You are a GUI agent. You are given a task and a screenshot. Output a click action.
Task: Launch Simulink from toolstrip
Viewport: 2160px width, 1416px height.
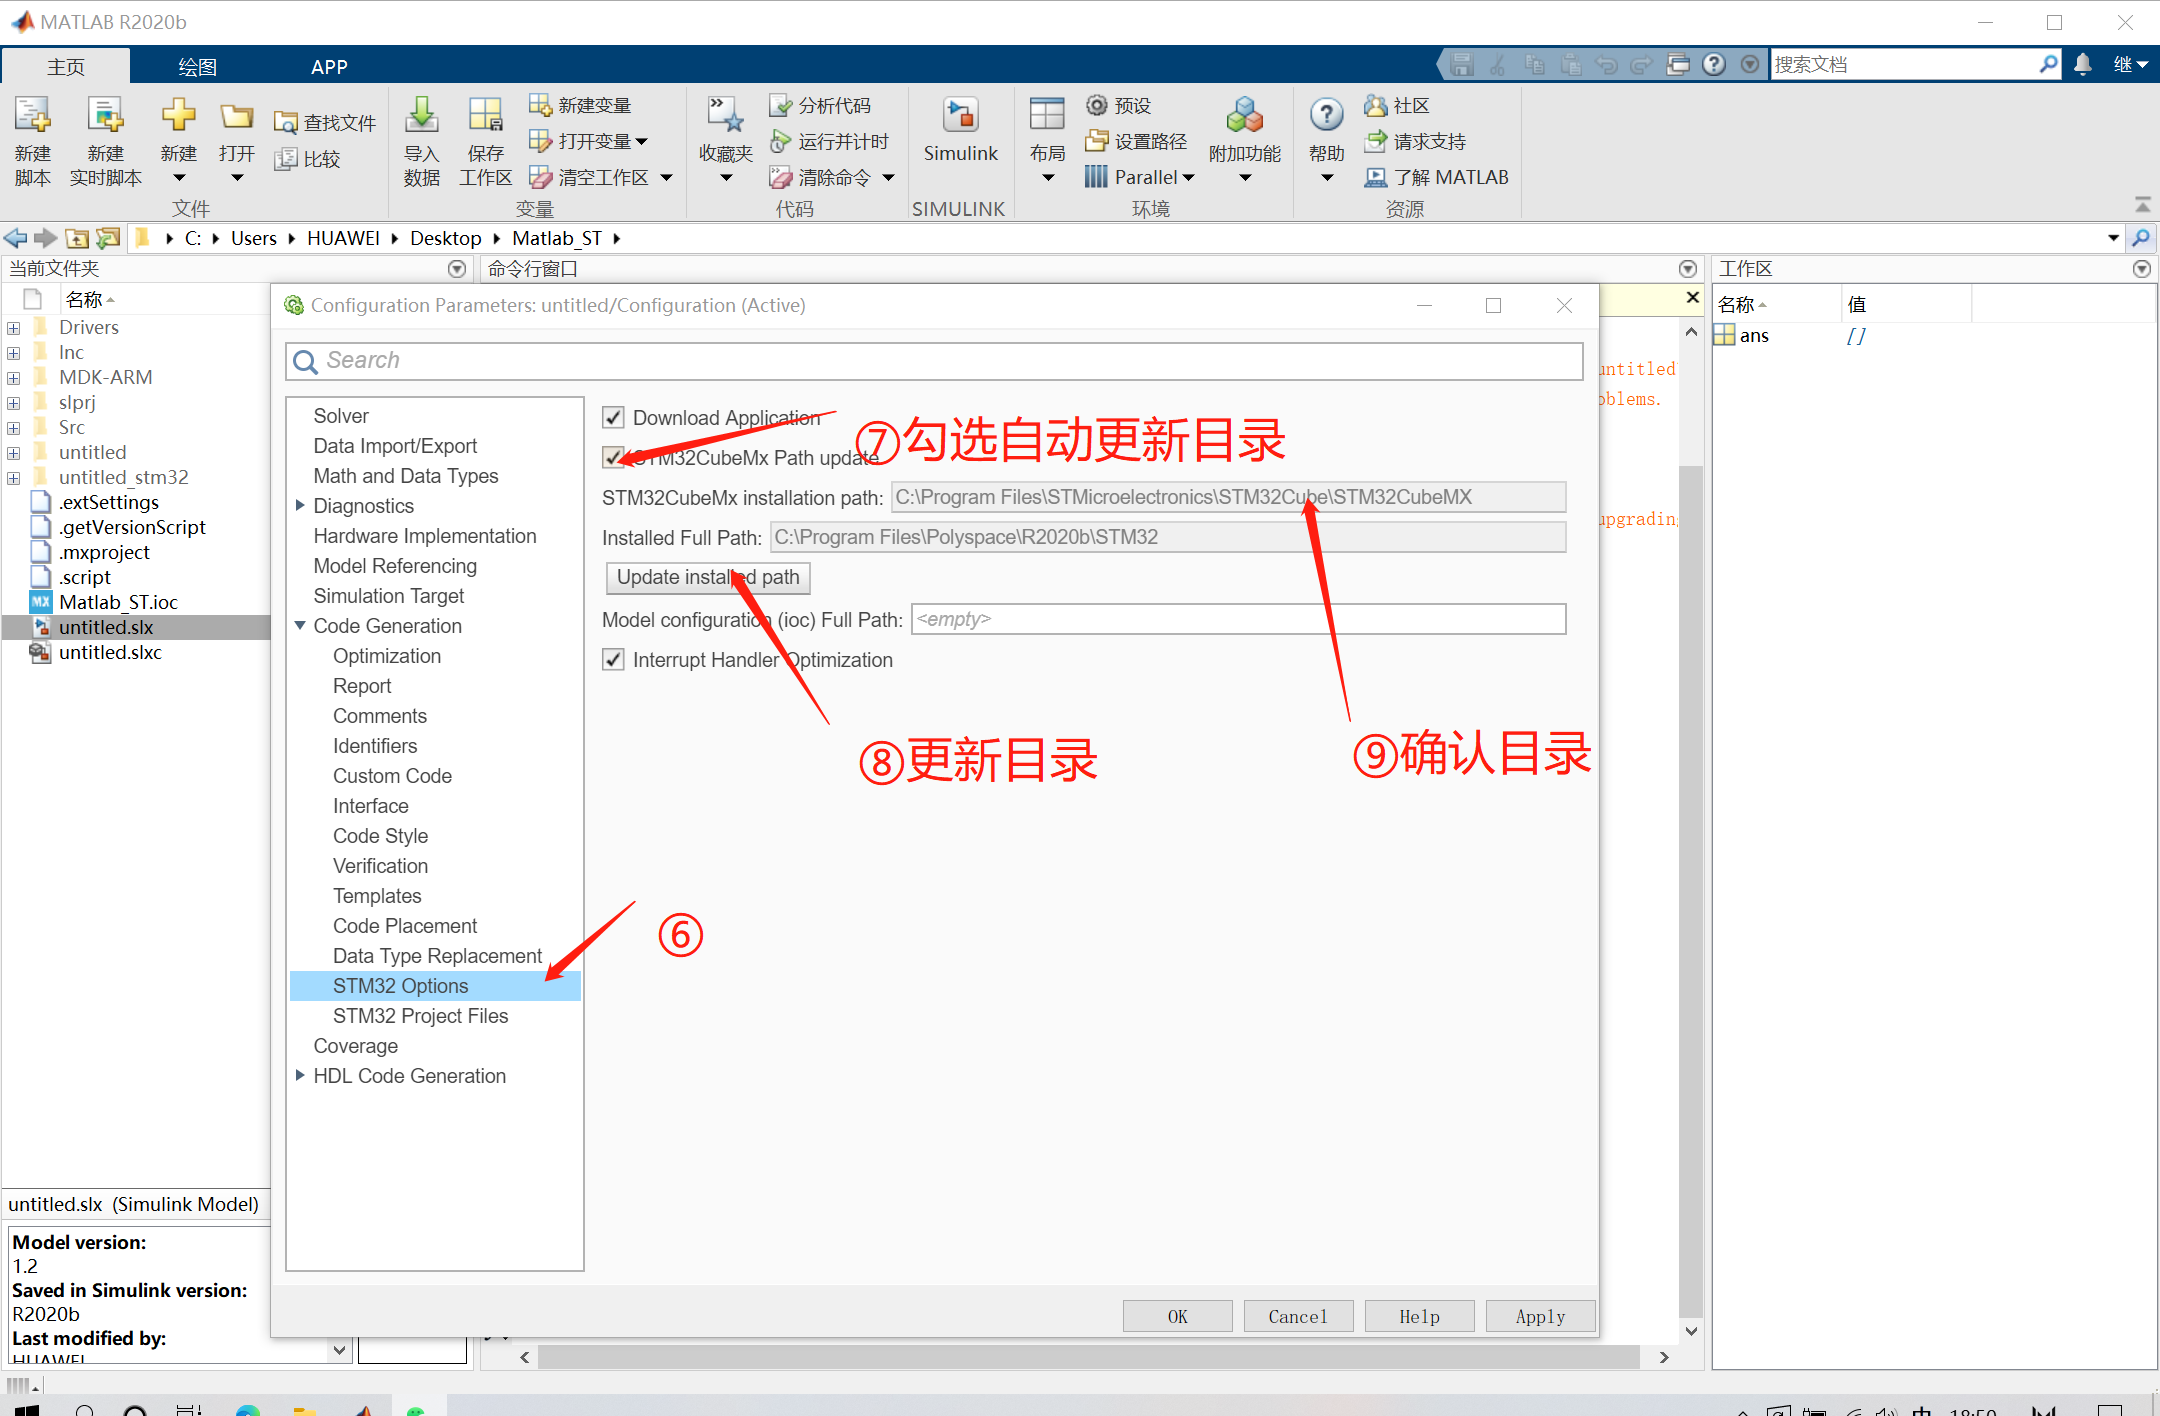pyautogui.click(x=960, y=116)
